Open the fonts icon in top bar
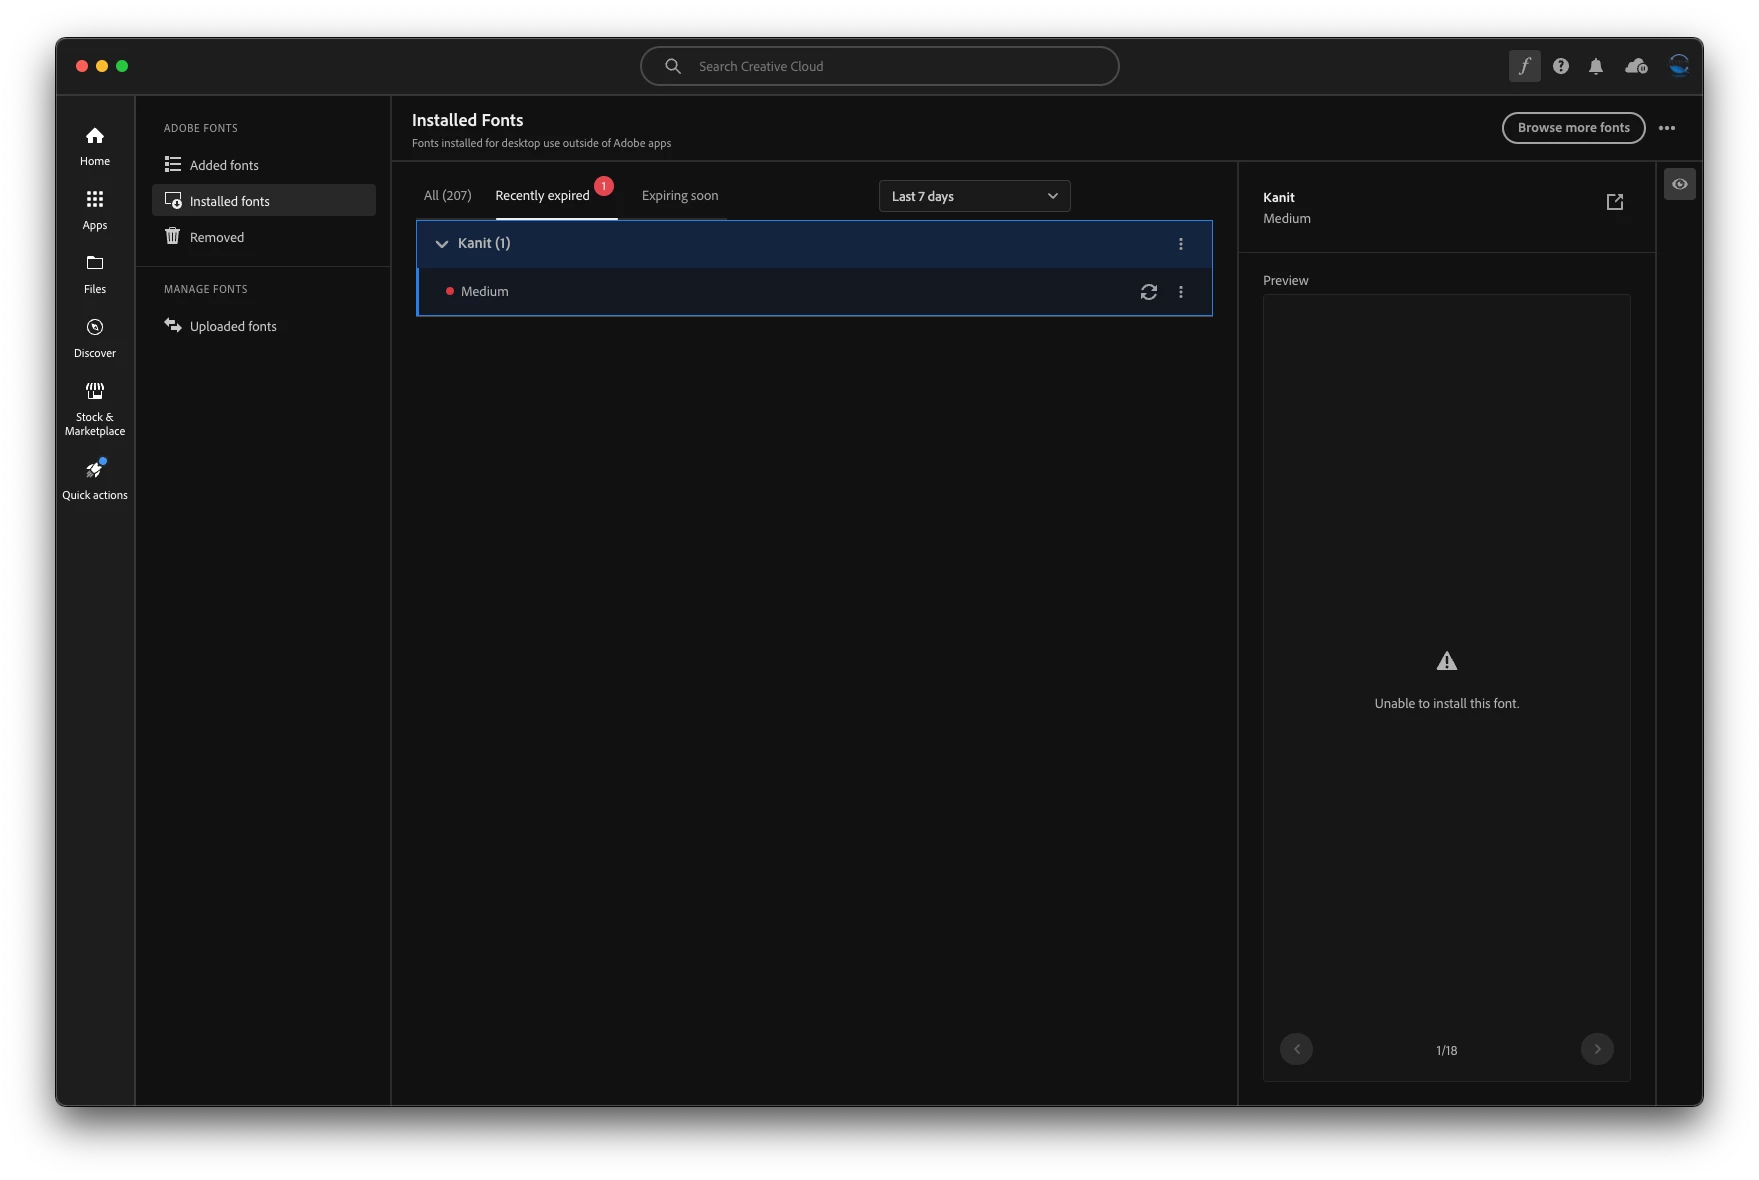This screenshot has width=1759, height=1180. click(x=1524, y=66)
